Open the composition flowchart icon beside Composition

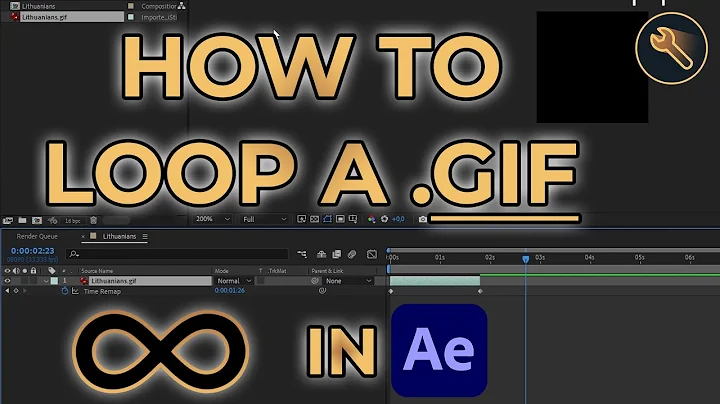click(181, 6)
